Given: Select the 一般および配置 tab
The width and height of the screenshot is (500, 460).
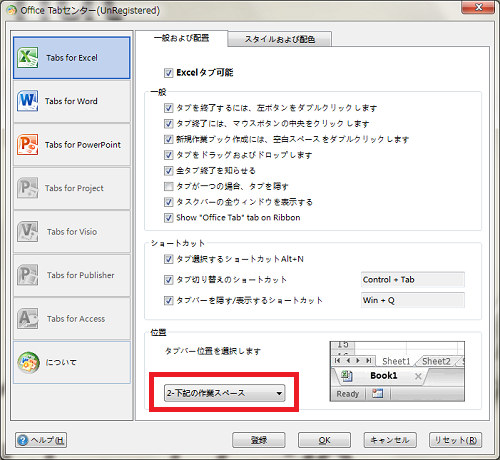Looking at the screenshot, I should pyautogui.click(x=182, y=38).
